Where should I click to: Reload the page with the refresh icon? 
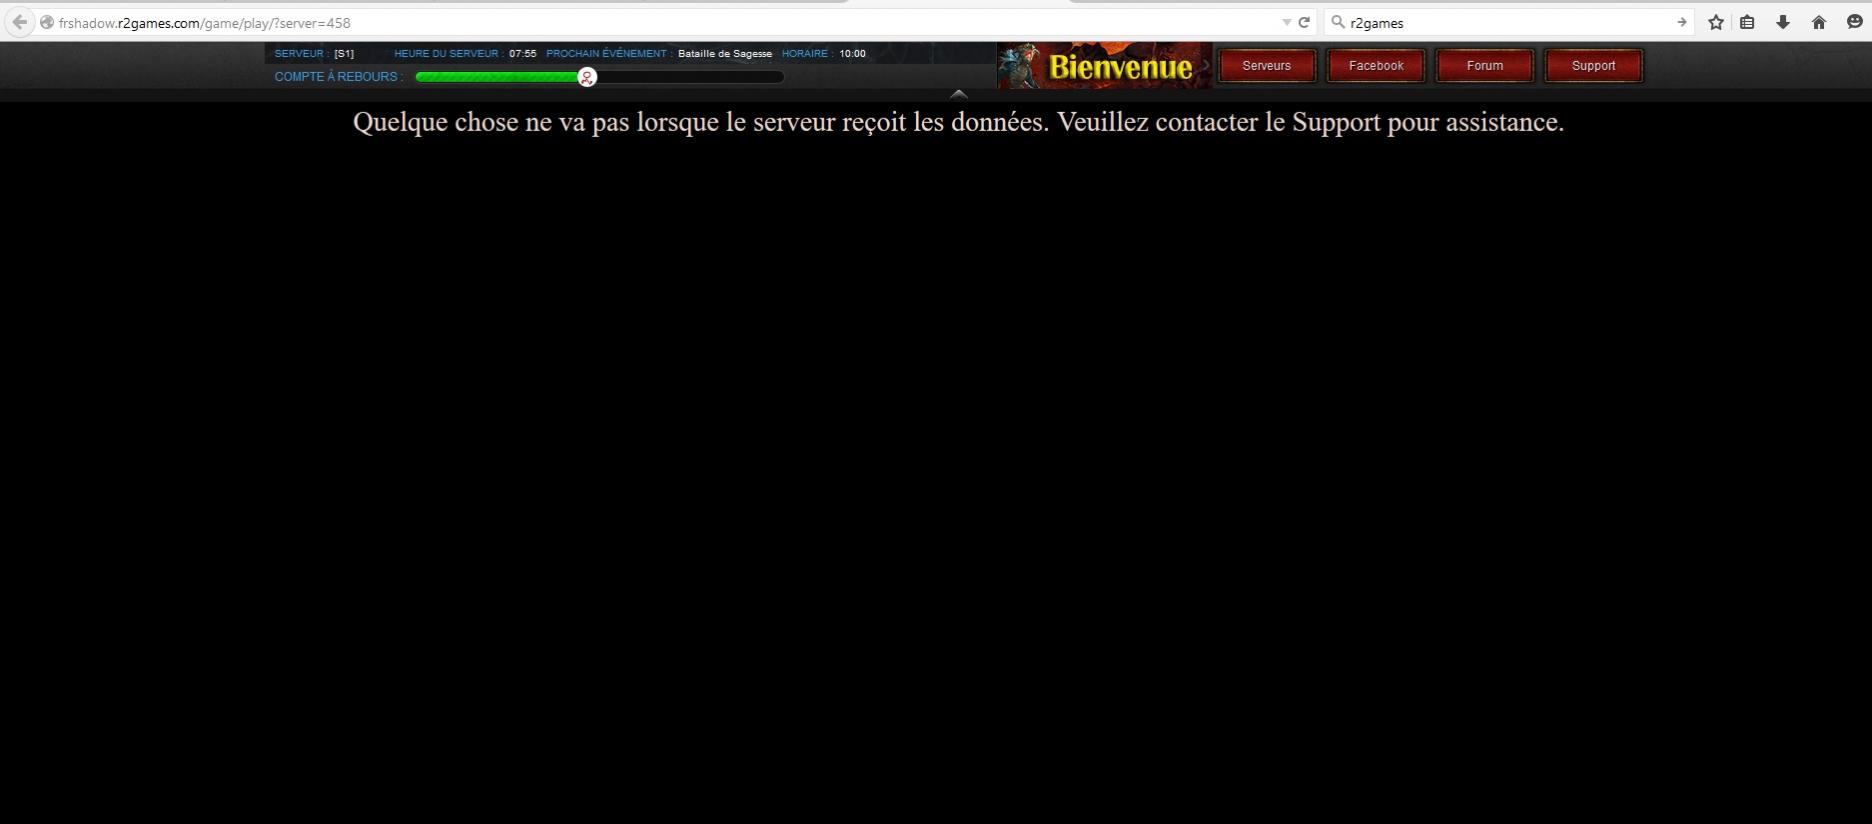pyautogui.click(x=1304, y=22)
